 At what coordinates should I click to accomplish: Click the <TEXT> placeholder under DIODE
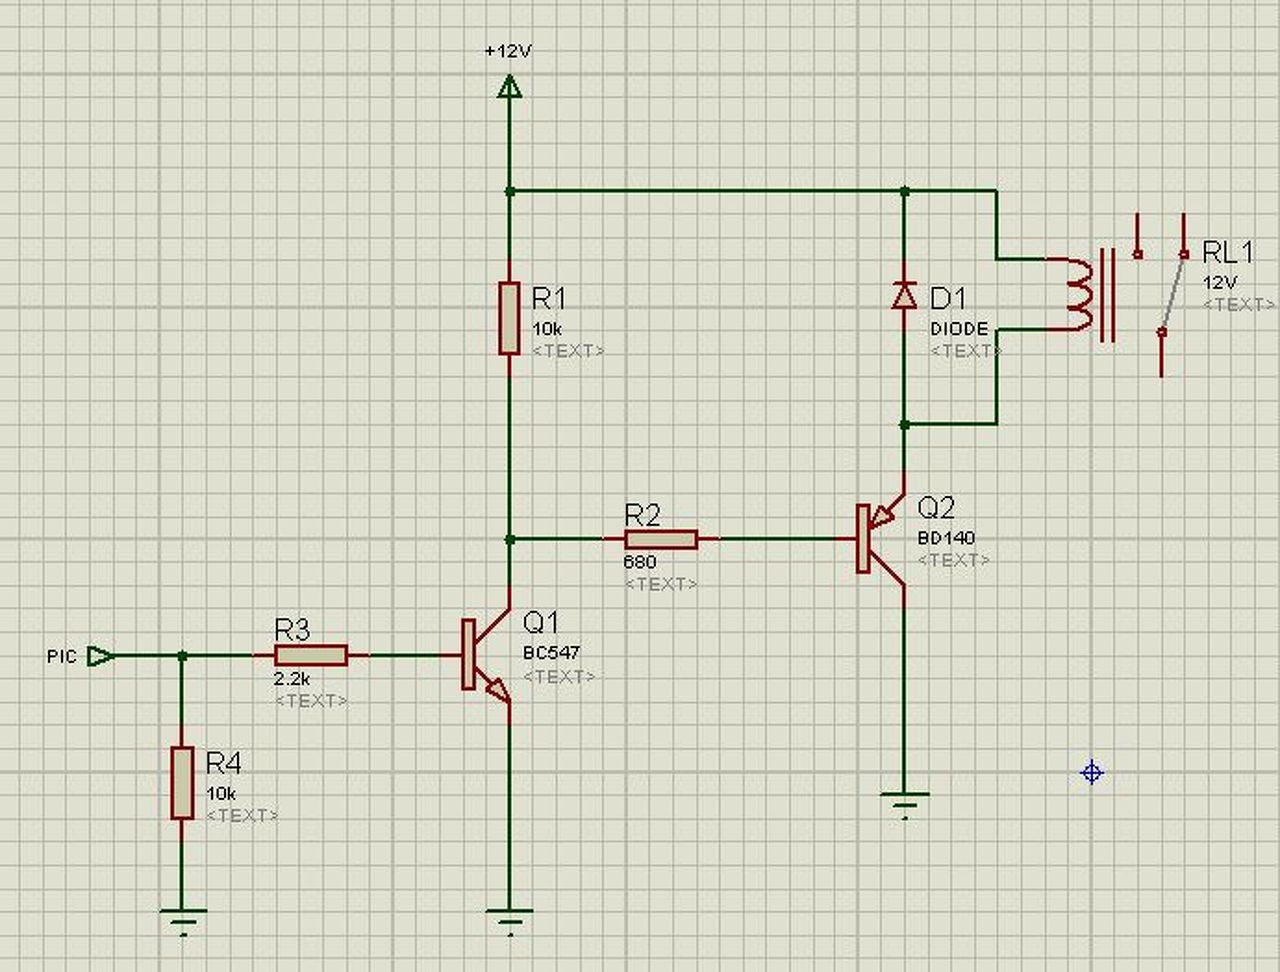[x=966, y=351]
